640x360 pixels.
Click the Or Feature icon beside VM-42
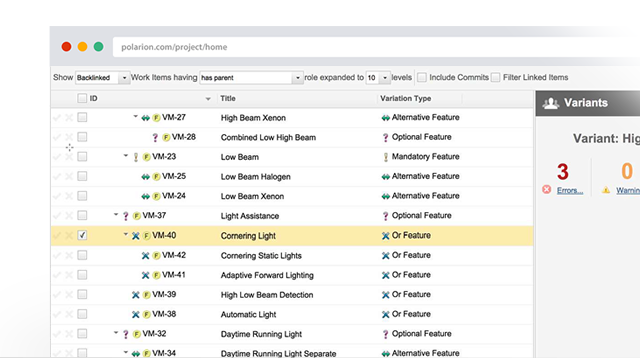click(x=145, y=256)
